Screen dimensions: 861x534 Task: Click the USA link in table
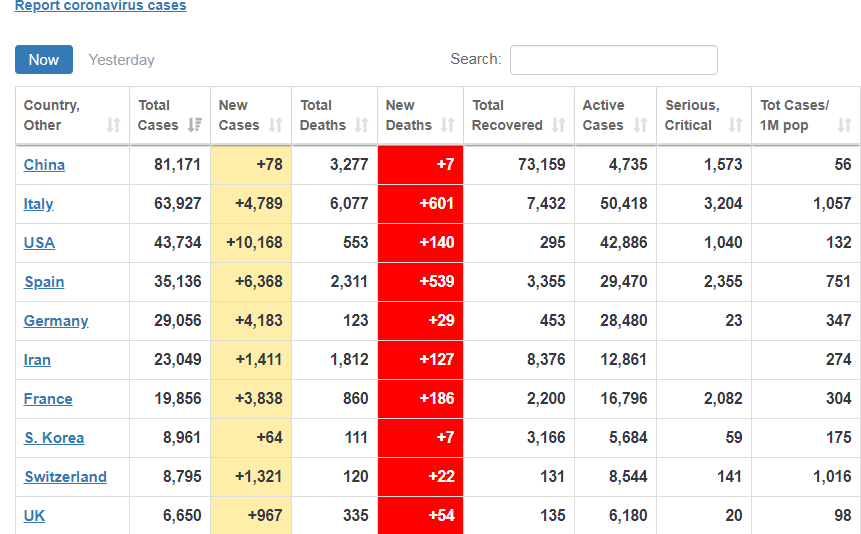(39, 243)
